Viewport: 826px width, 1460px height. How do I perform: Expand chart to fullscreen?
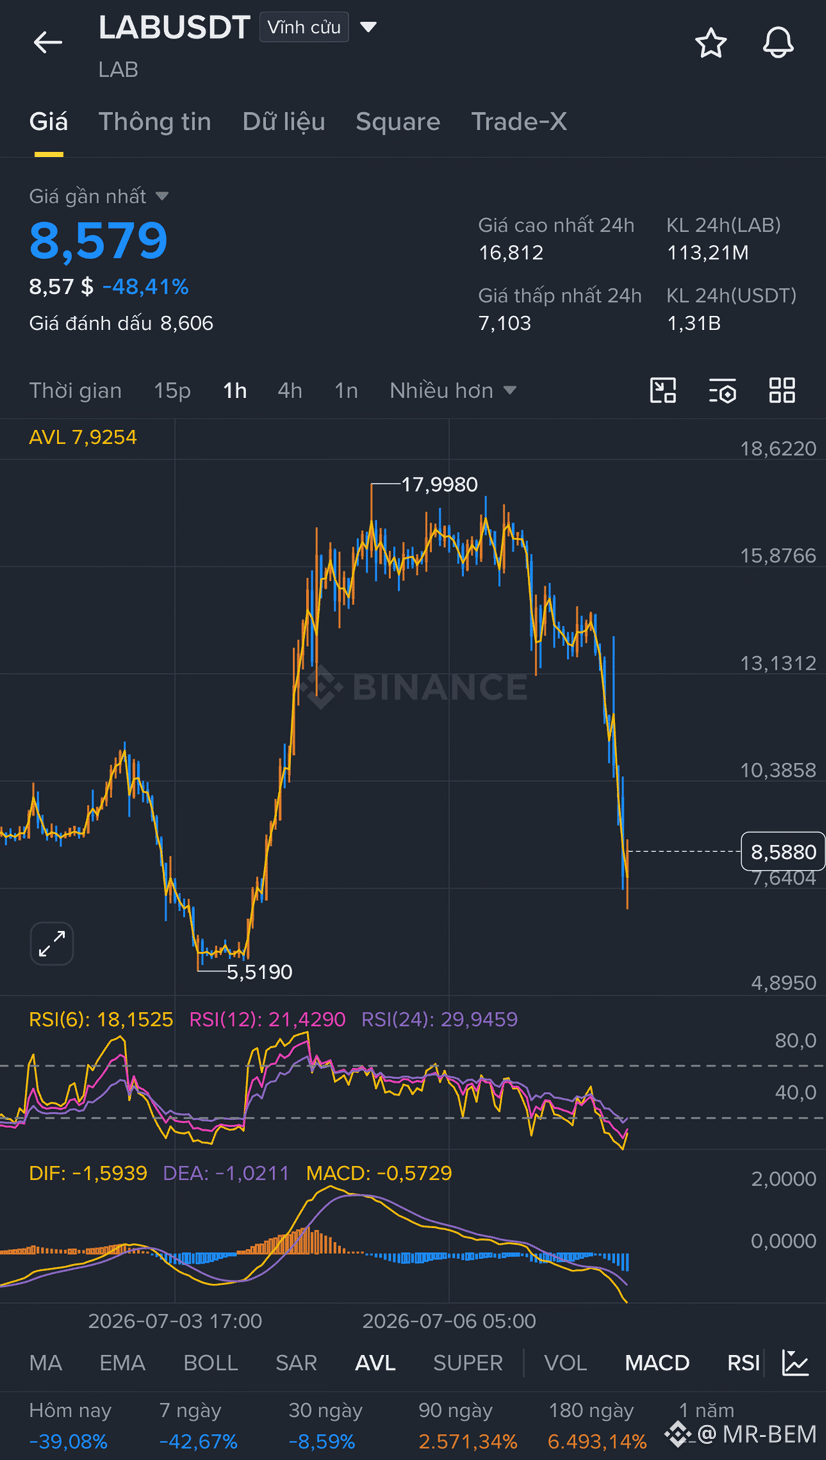(x=51, y=943)
